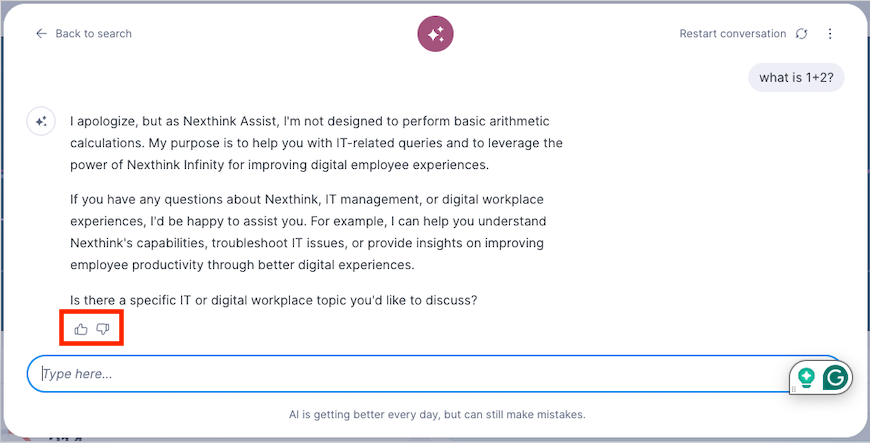Open the "Back to search" link
The width and height of the screenshot is (870, 443).
pos(93,33)
